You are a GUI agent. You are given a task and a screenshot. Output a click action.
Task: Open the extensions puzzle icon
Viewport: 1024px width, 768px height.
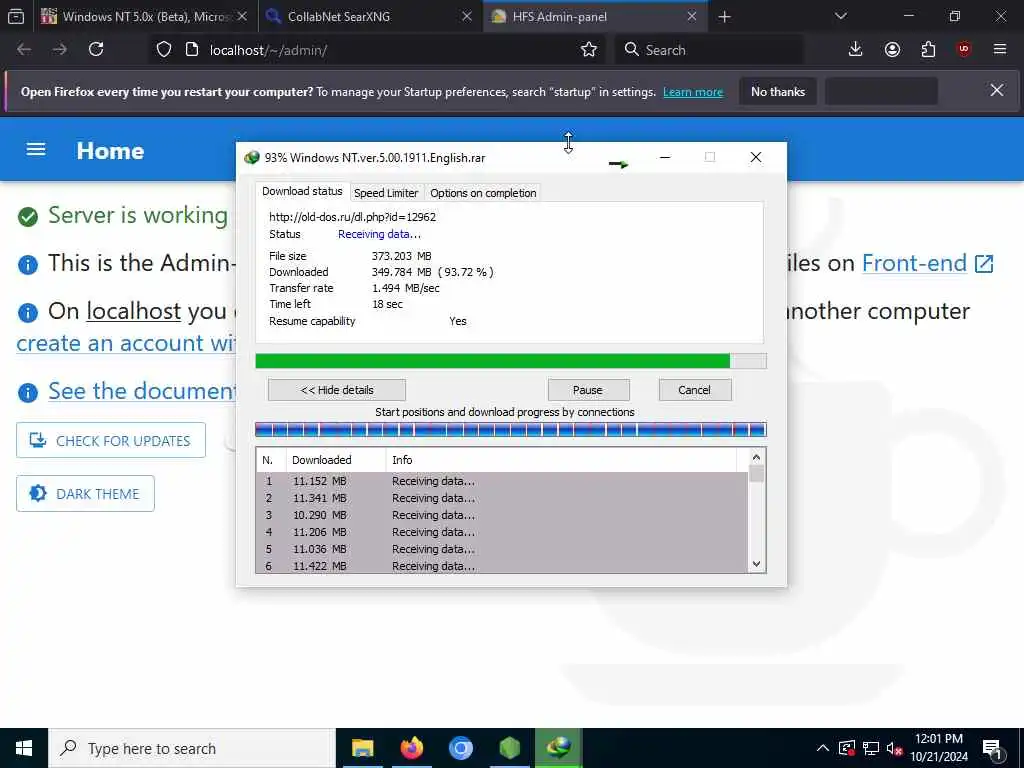coord(928,50)
